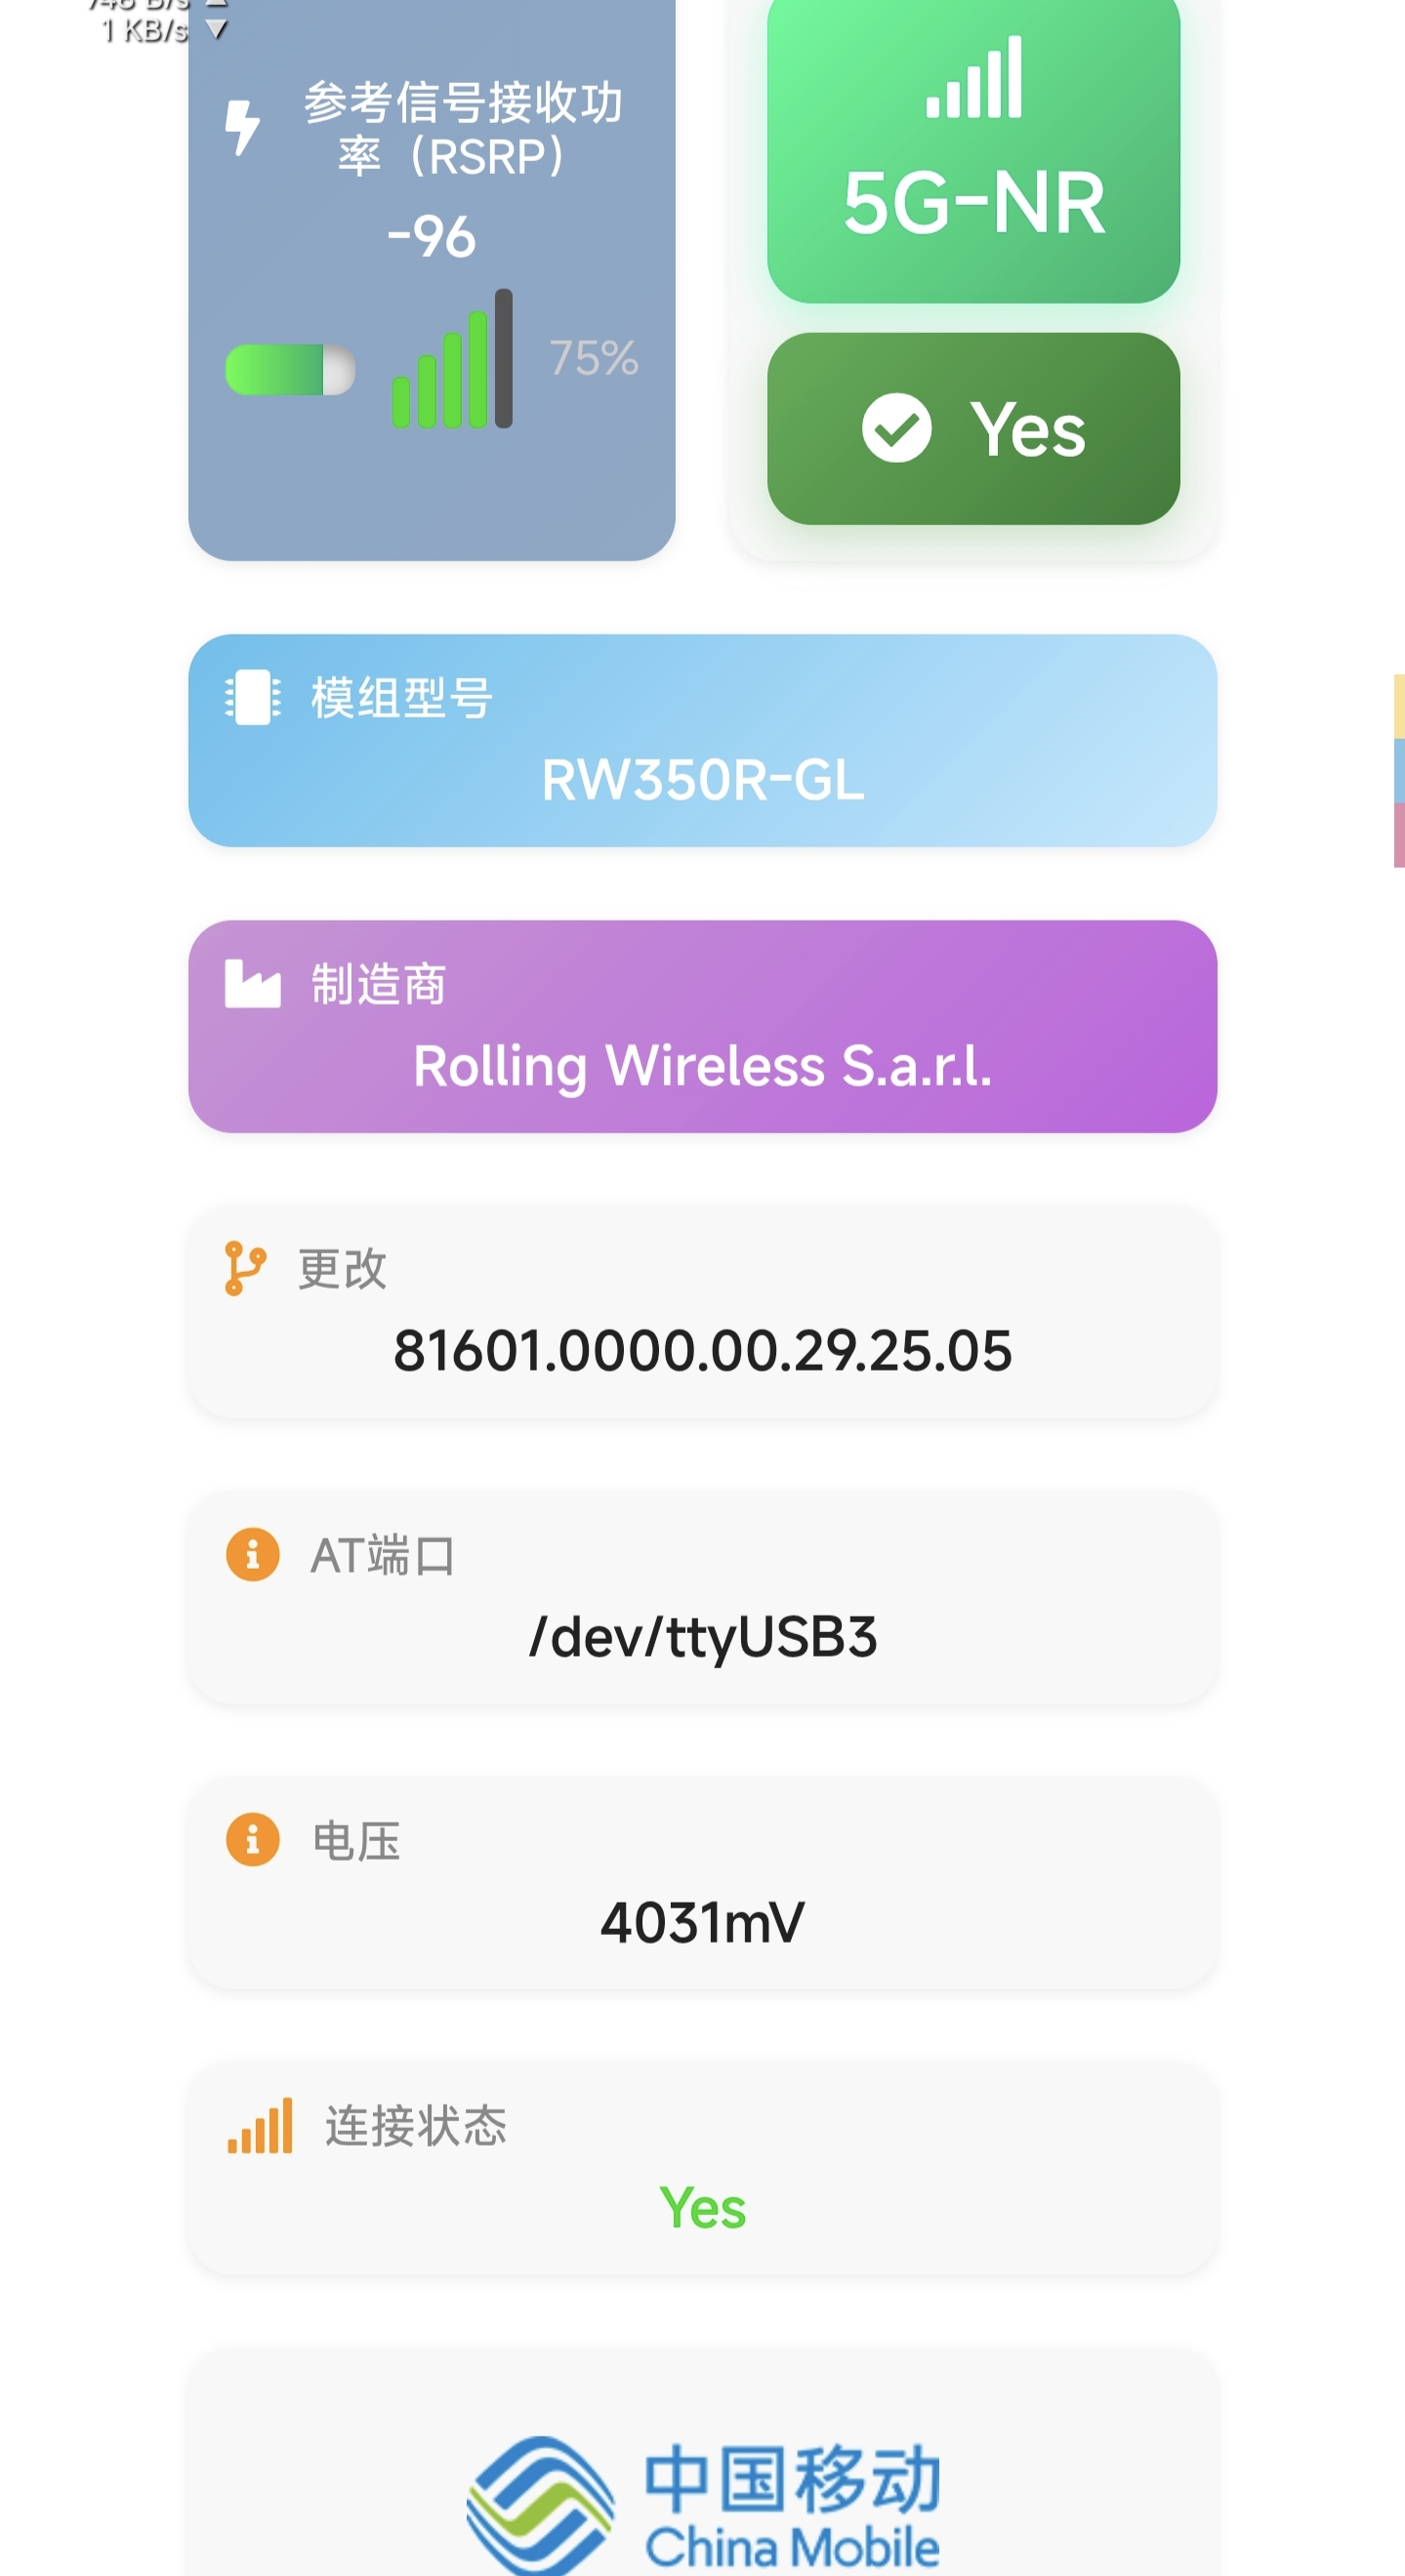
Task: Click the factory icon beside 制造商
Action: tap(253, 983)
